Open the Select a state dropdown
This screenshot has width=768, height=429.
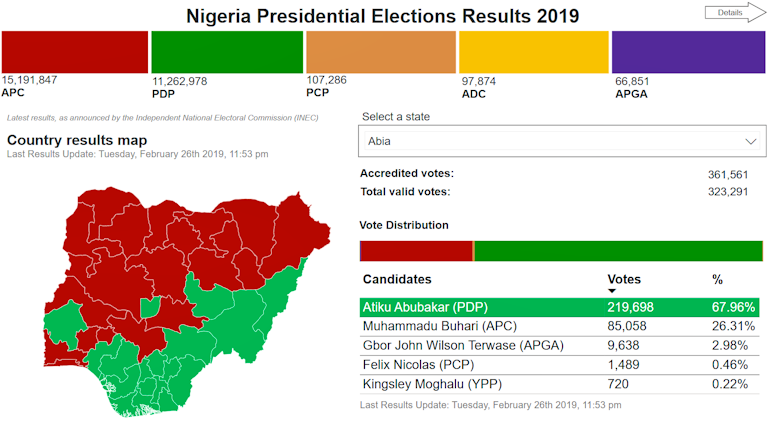point(560,142)
